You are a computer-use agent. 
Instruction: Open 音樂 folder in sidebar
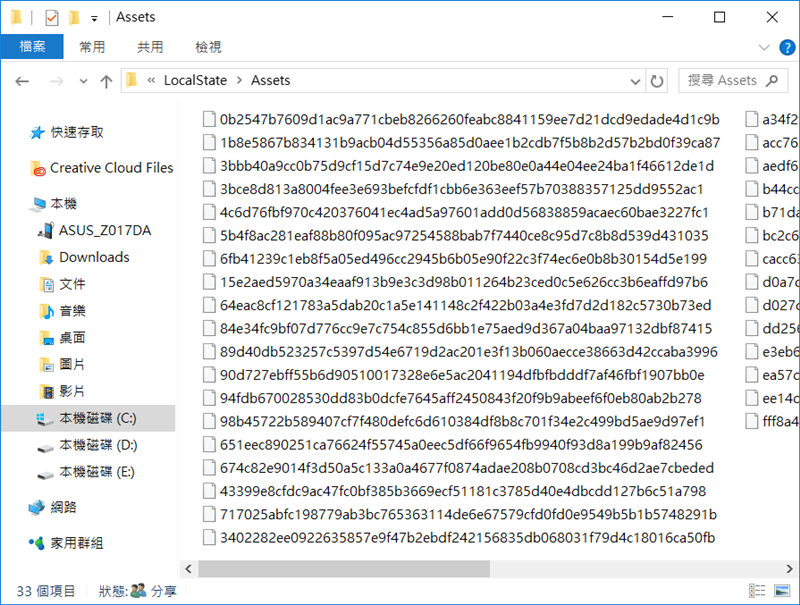[72, 311]
